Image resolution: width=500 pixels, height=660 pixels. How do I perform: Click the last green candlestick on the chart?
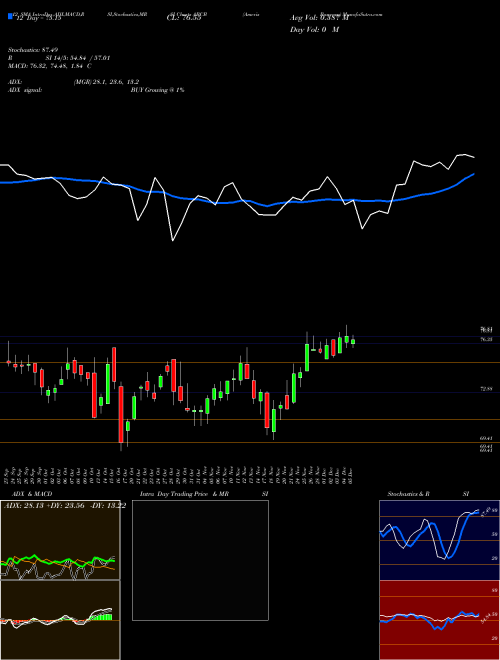[353, 341]
